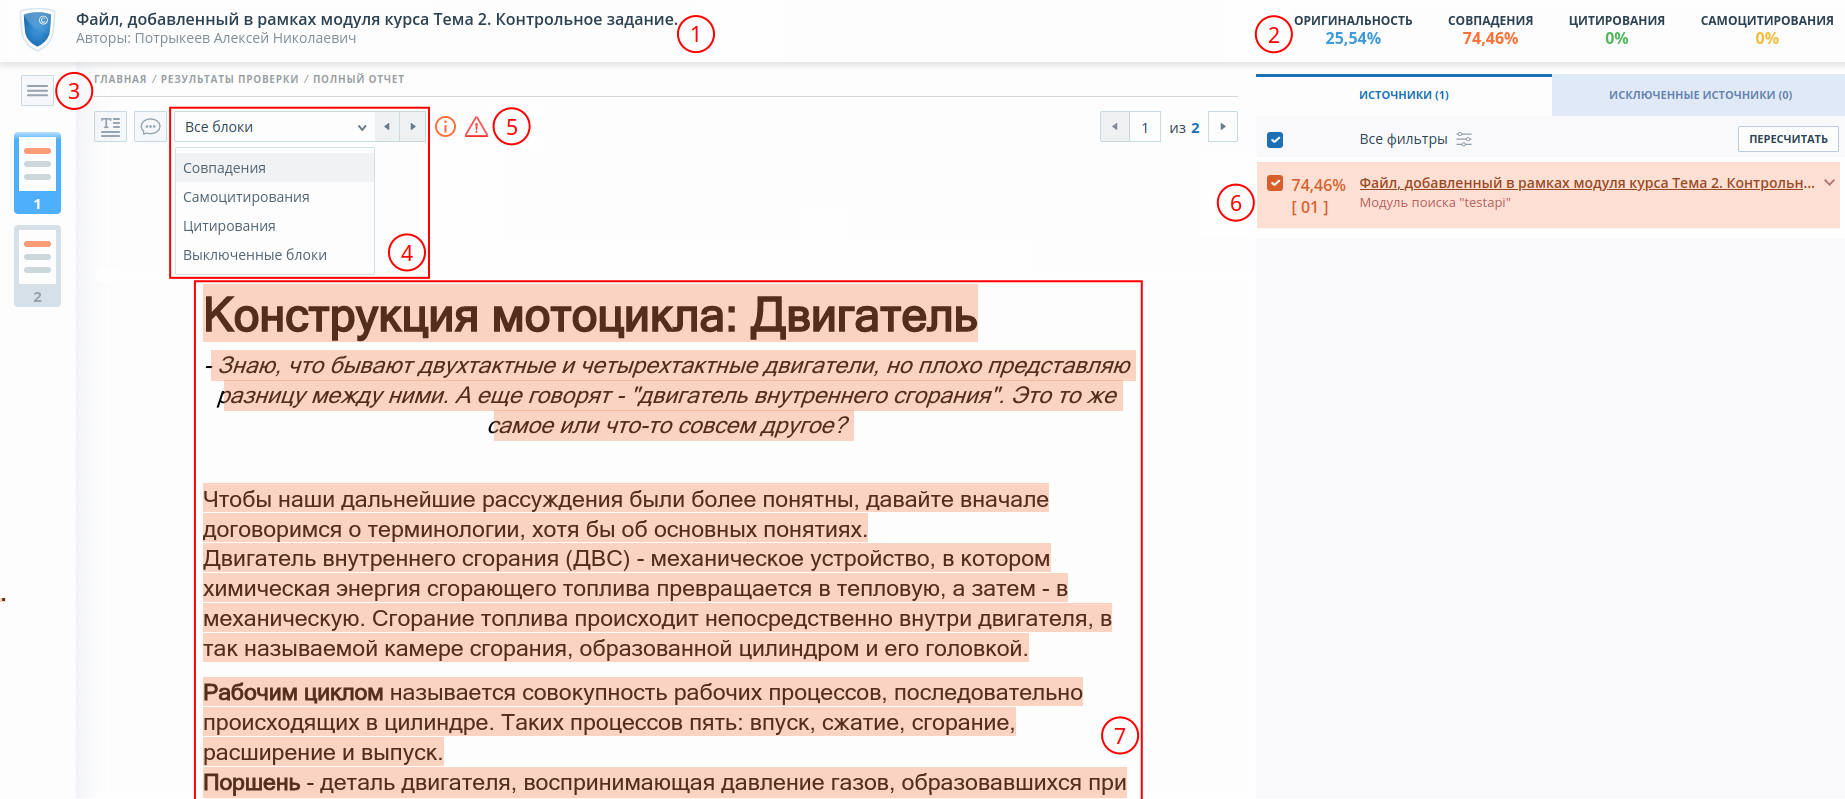Image resolution: width=1845 pixels, height=799 pixels.
Task: Switch to Исключенные источники tab
Action: (1699, 95)
